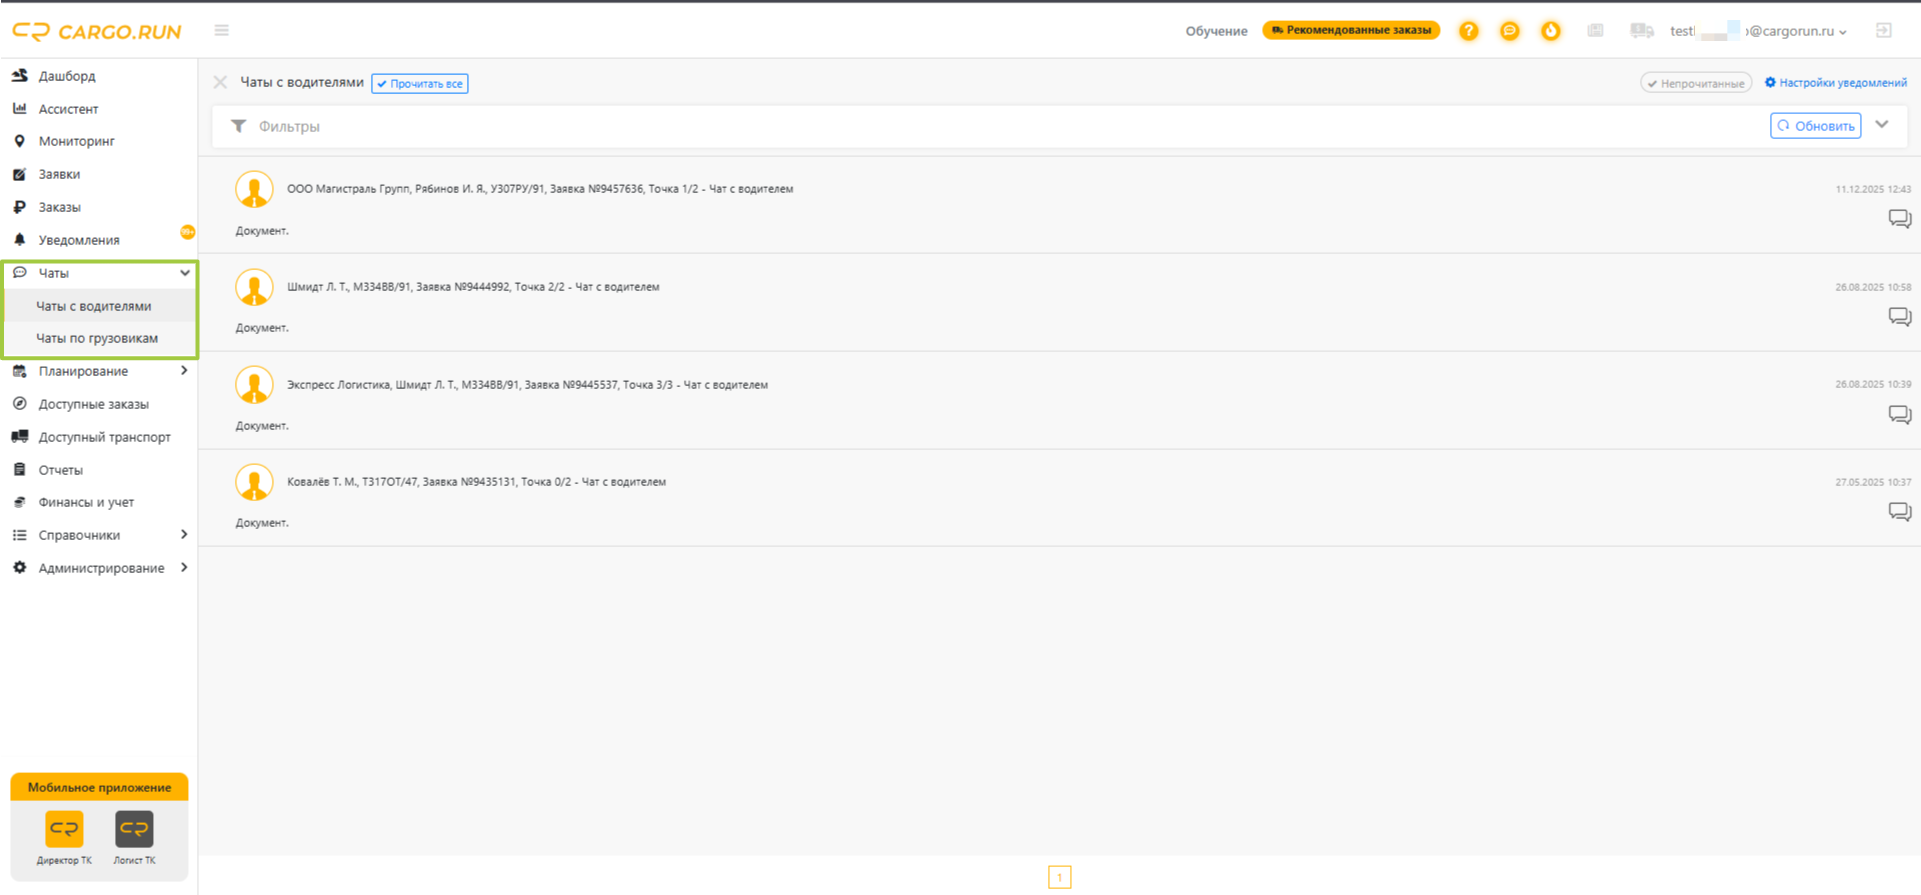Image resolution: width=1921 pixels, height=895 pixels.
Task: Click the Обновить button
Action: click(x=1816, y=126)
